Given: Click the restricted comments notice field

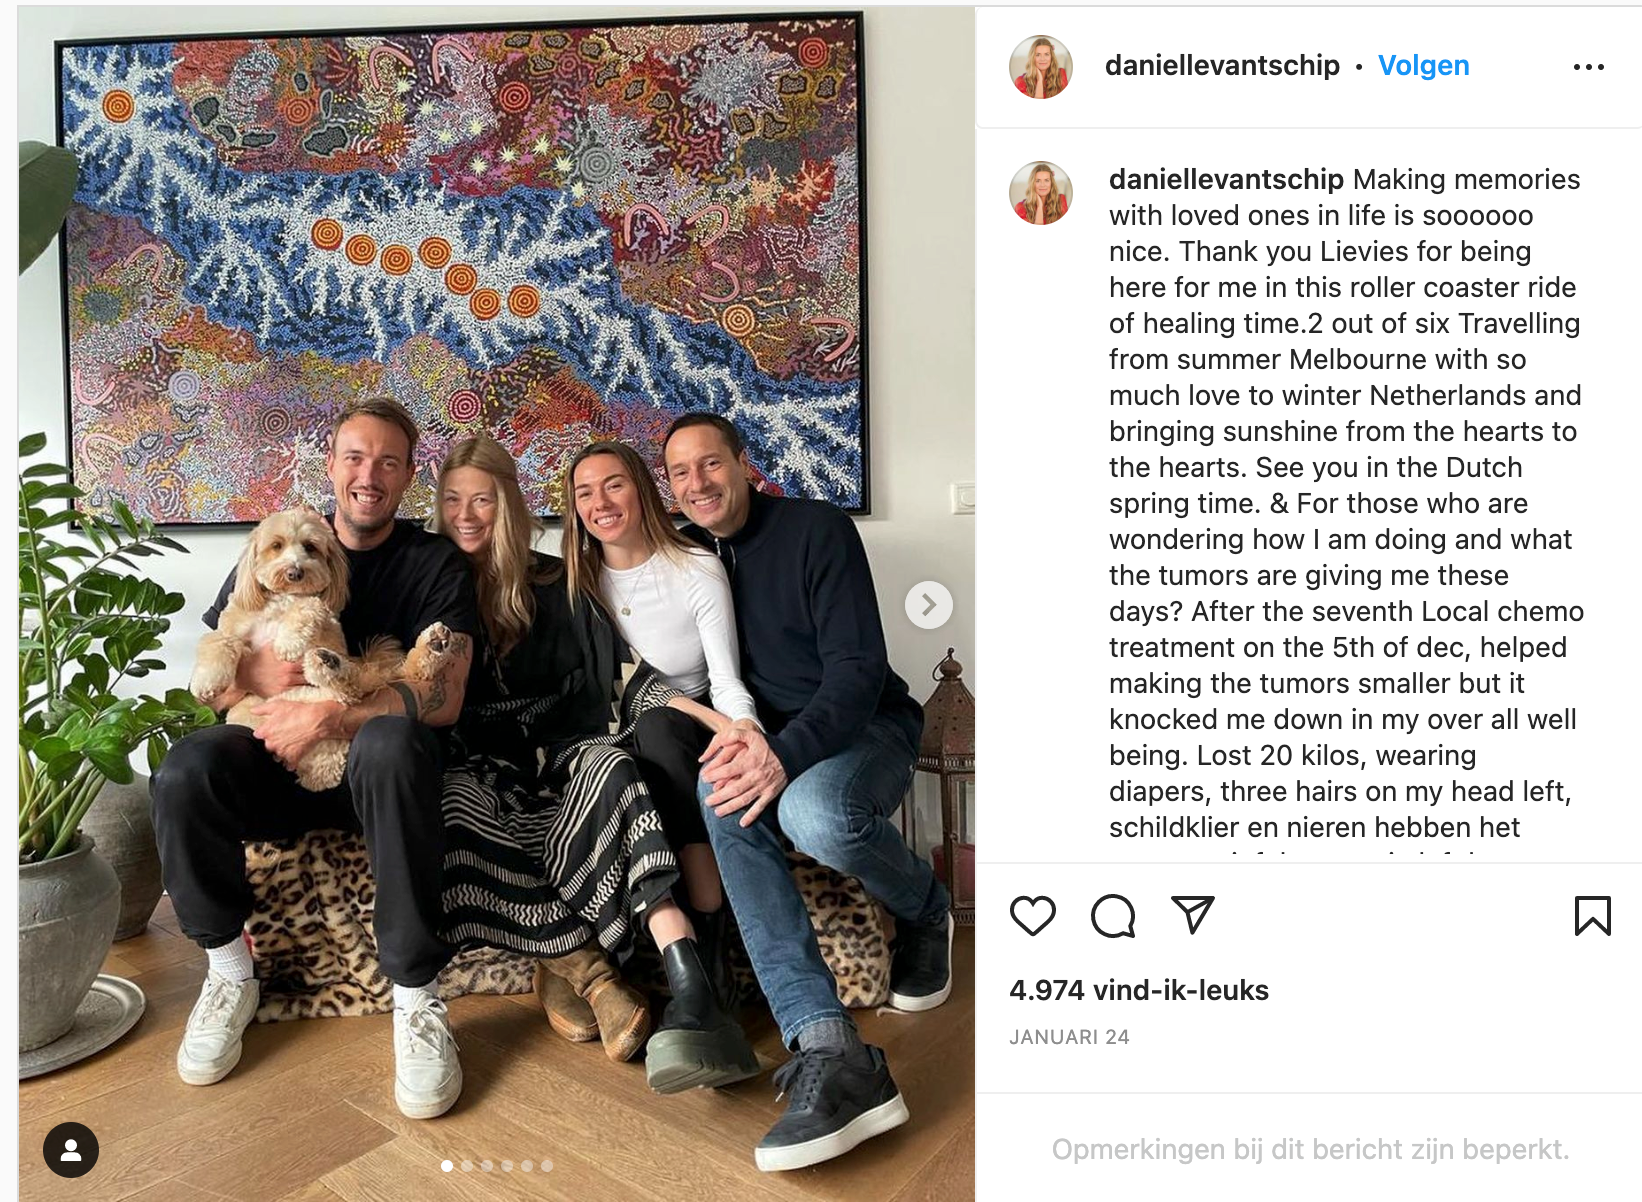Looking at the screenshot, I should tap(1310, 1149).
